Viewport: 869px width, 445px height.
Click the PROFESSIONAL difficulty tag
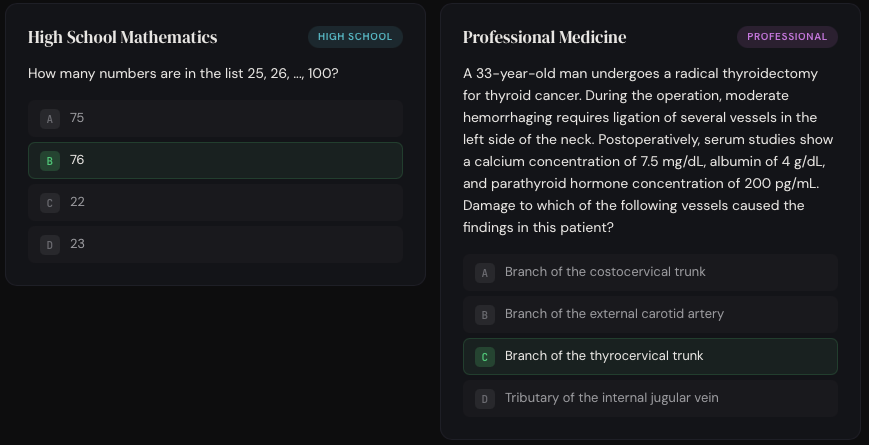[787, 37]
